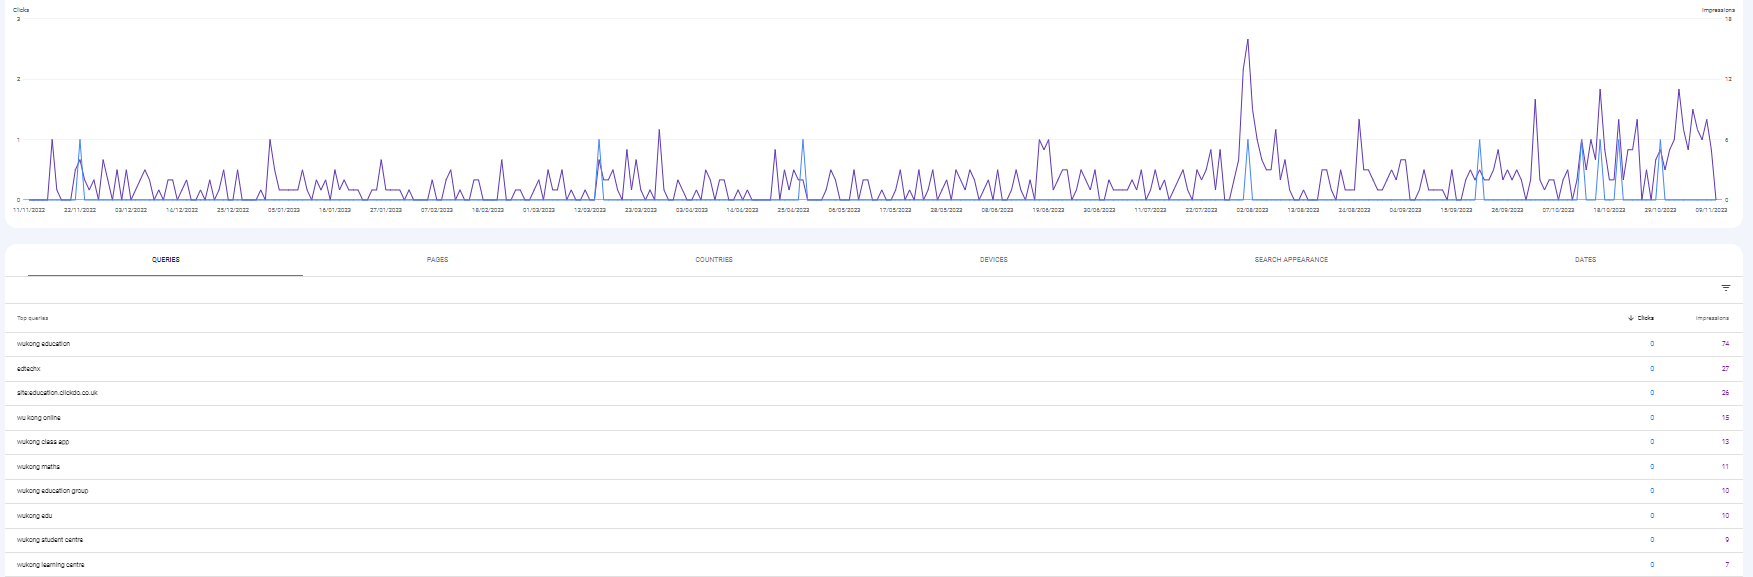The width and height of the screenshot is (1753, 577).
Task: Click the 'site:education.clickdo.co.uk' query
Action: click(58, 393)
